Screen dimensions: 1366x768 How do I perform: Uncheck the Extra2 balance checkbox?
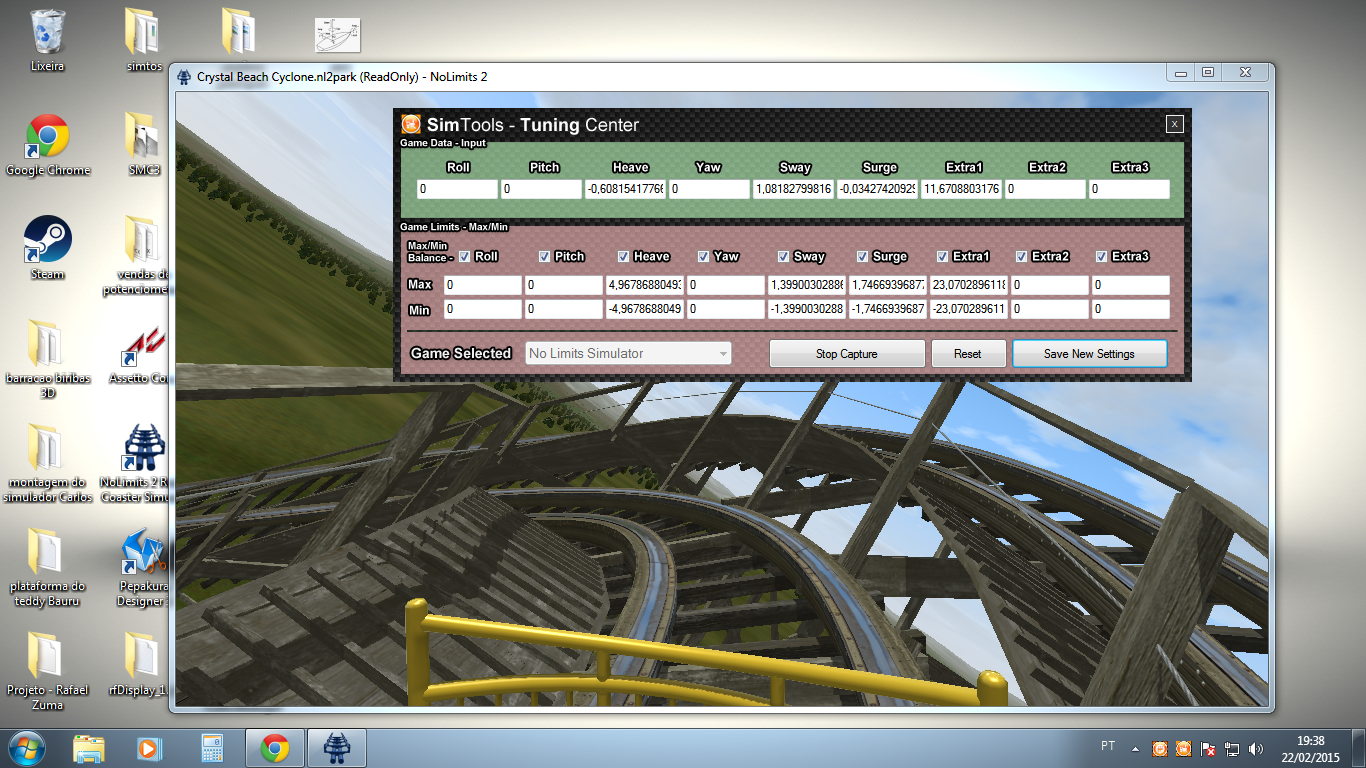coord(1022,256)
